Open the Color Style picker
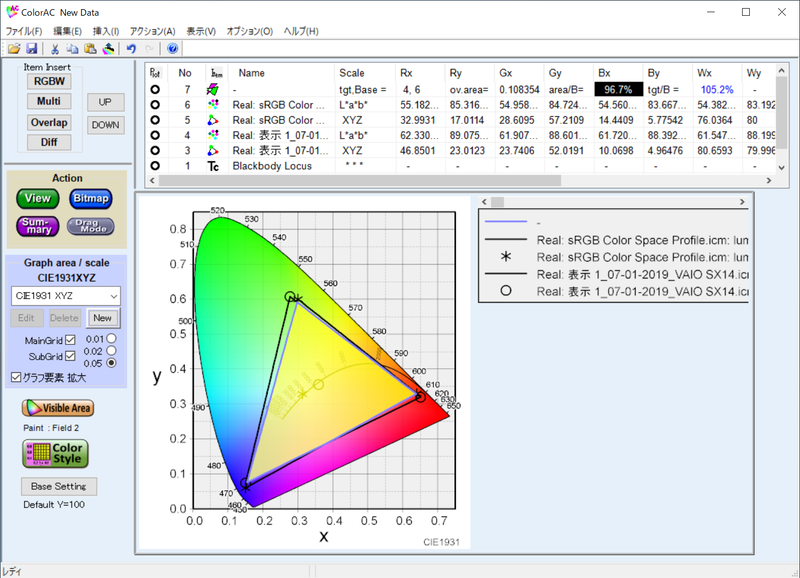The height and width of the screenshot is (578, 800). tap(55, 453)
